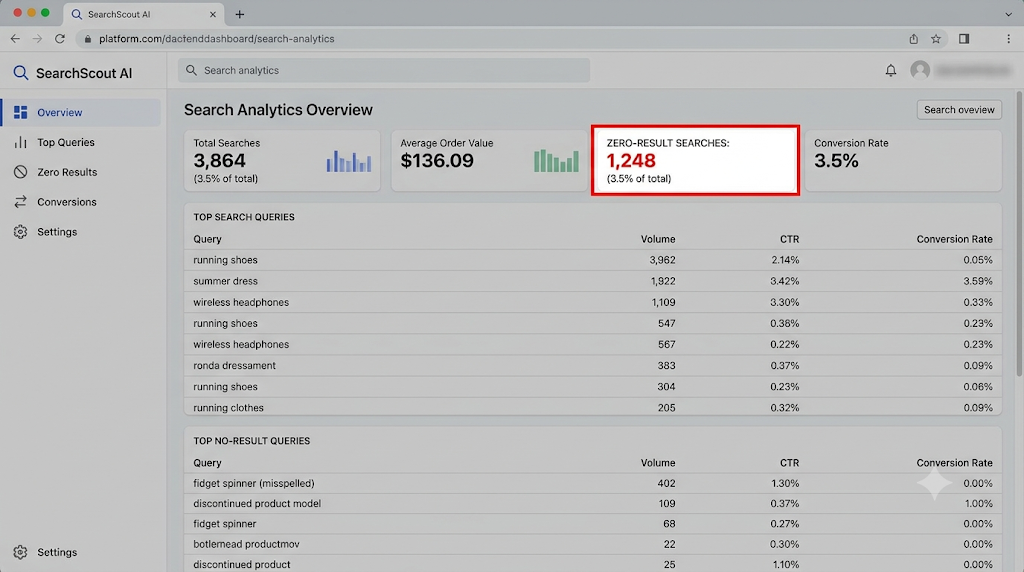Select the SearchScout AI browser tab

tap(144, 14)
